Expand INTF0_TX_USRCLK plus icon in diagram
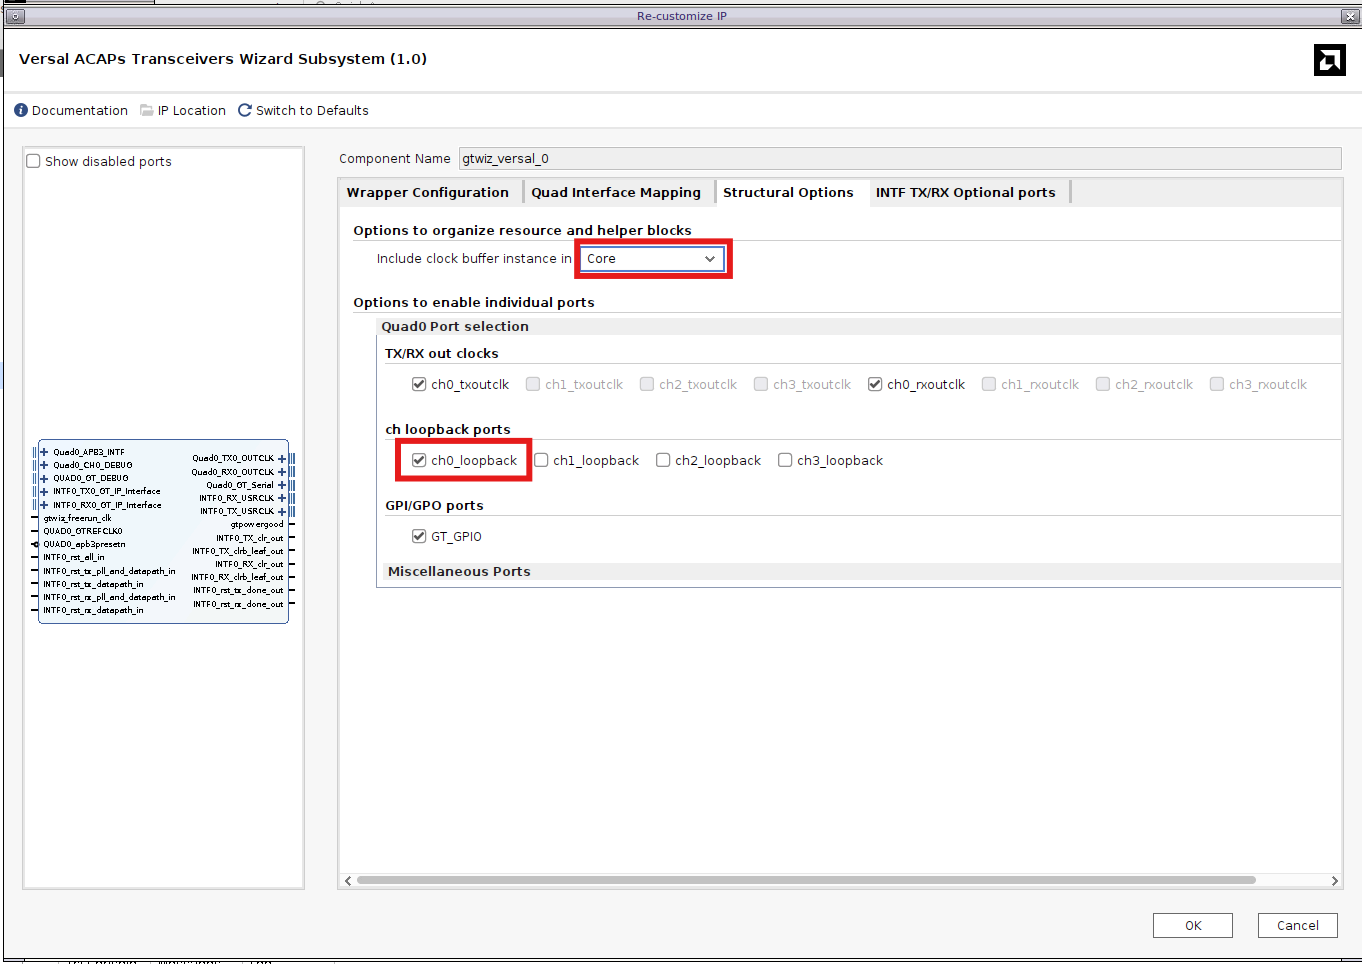1362x964 pixels. 282,511
